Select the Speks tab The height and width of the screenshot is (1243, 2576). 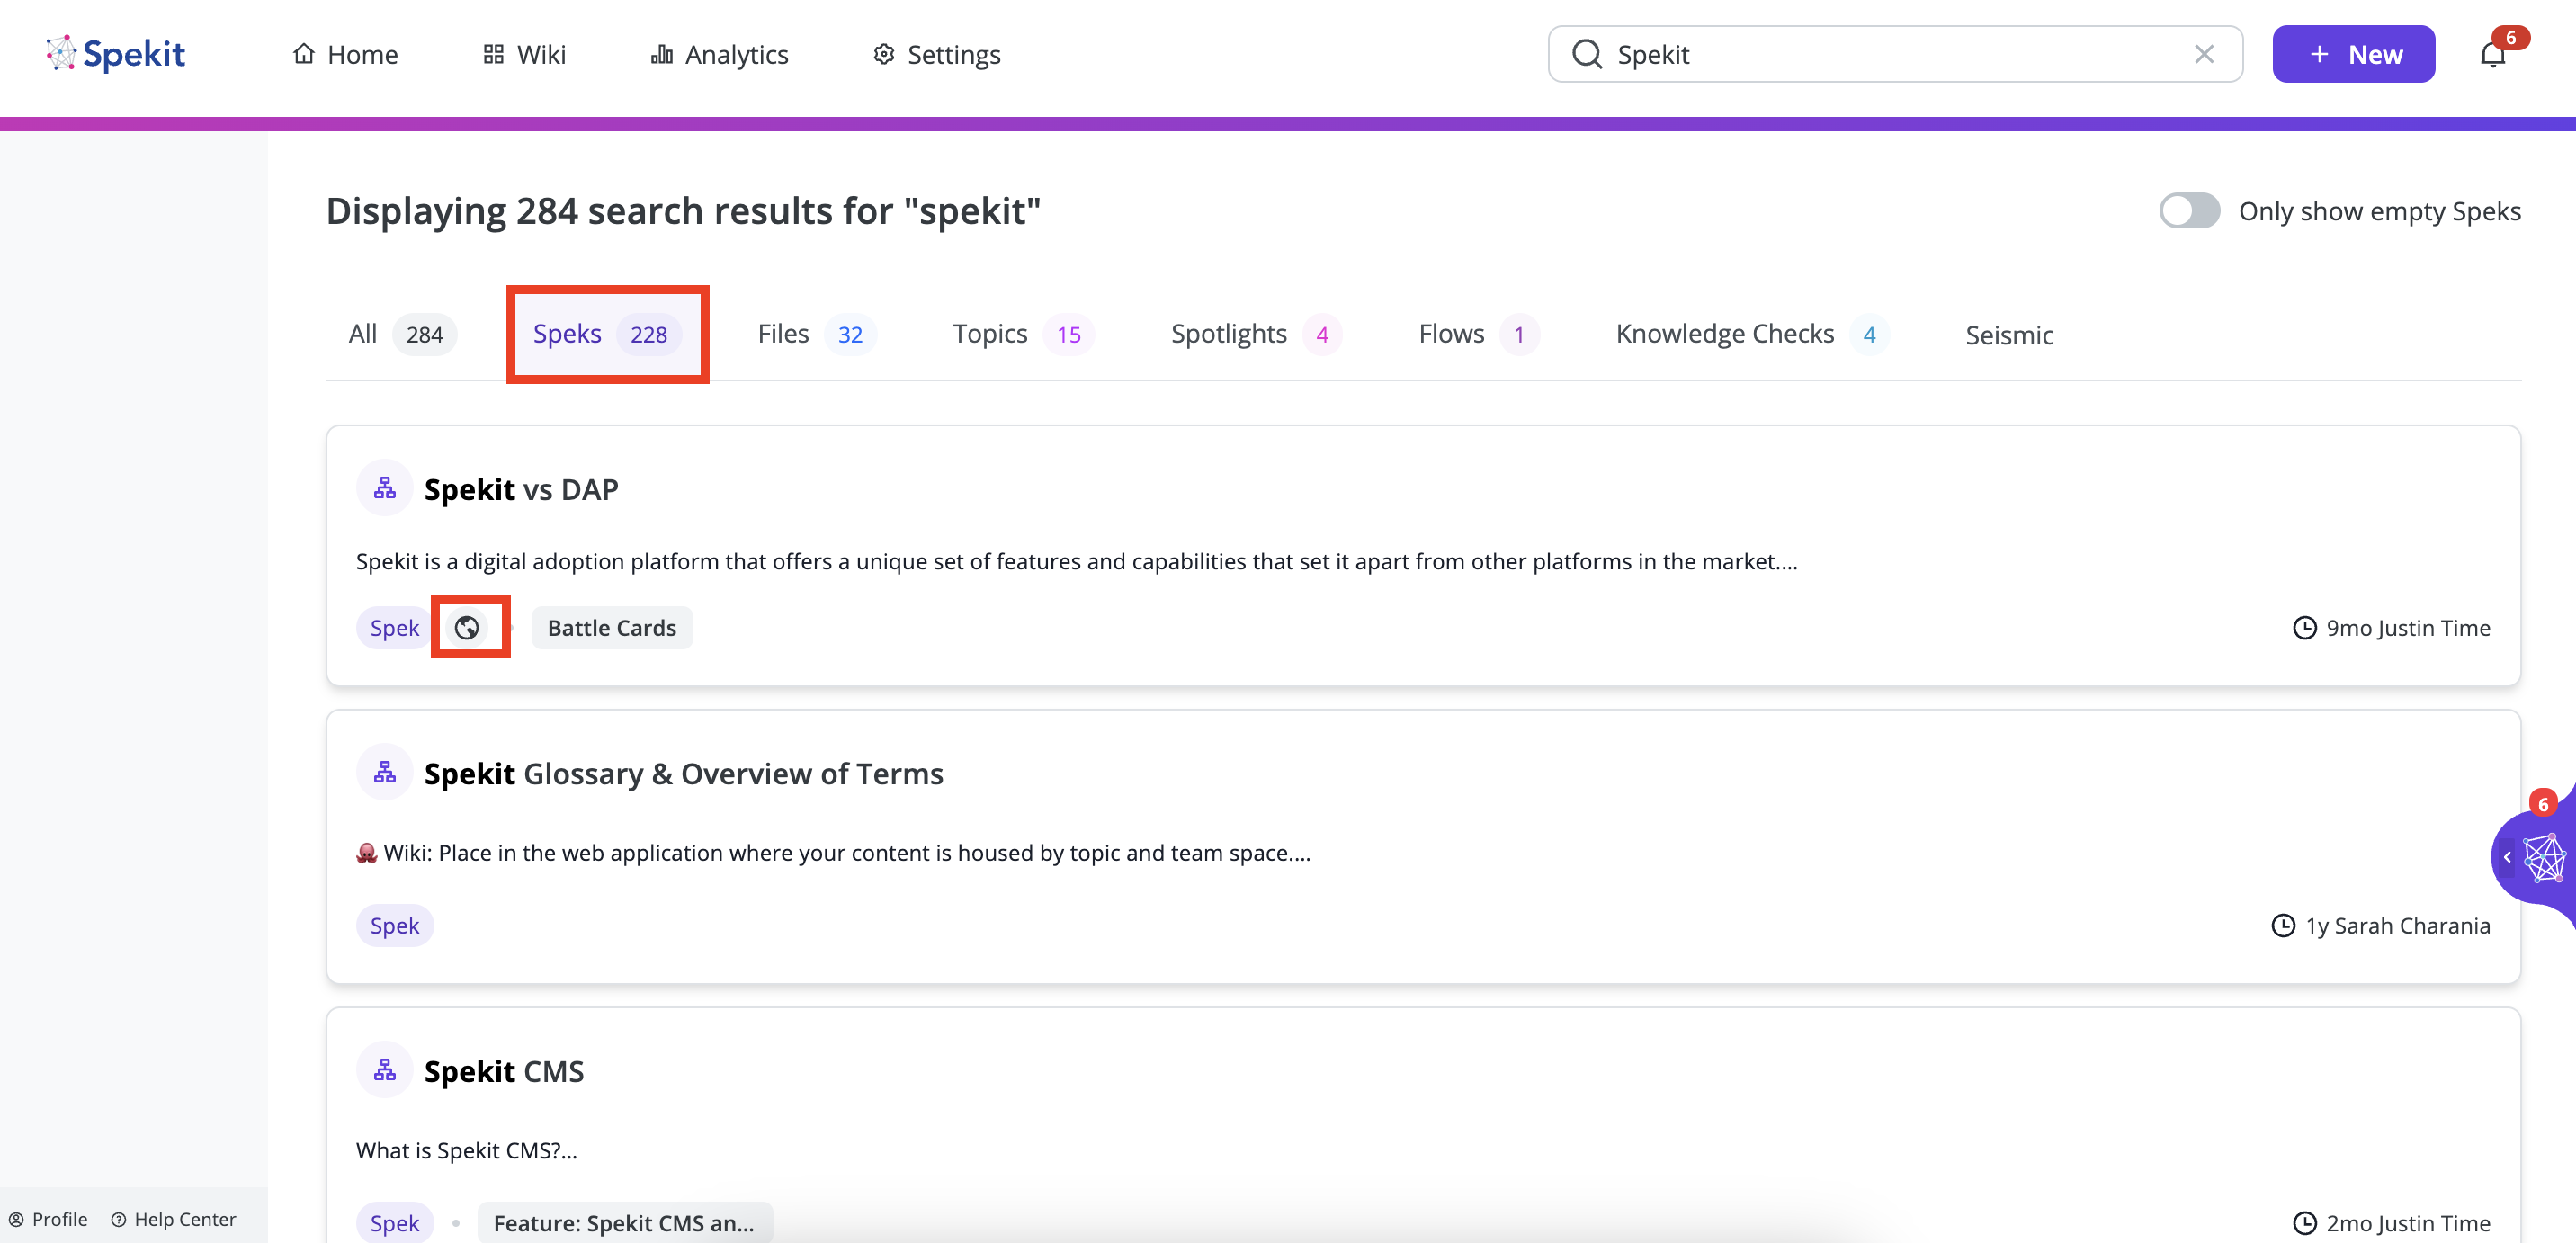coord(607,334)
